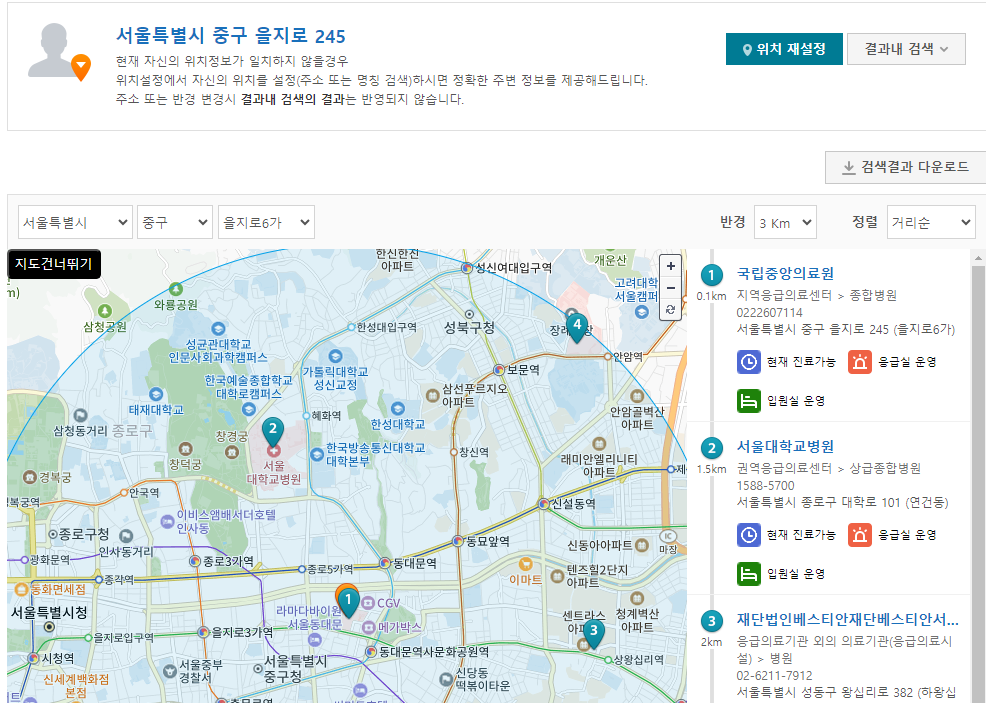The width and height of the screenshot is (986, 703).
Task: Click the numbered badge 2 in results list
Action: (711, 448)
